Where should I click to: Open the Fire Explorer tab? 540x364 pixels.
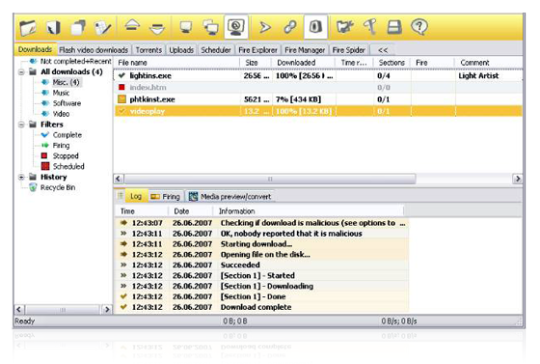click(x=258, y=50)
